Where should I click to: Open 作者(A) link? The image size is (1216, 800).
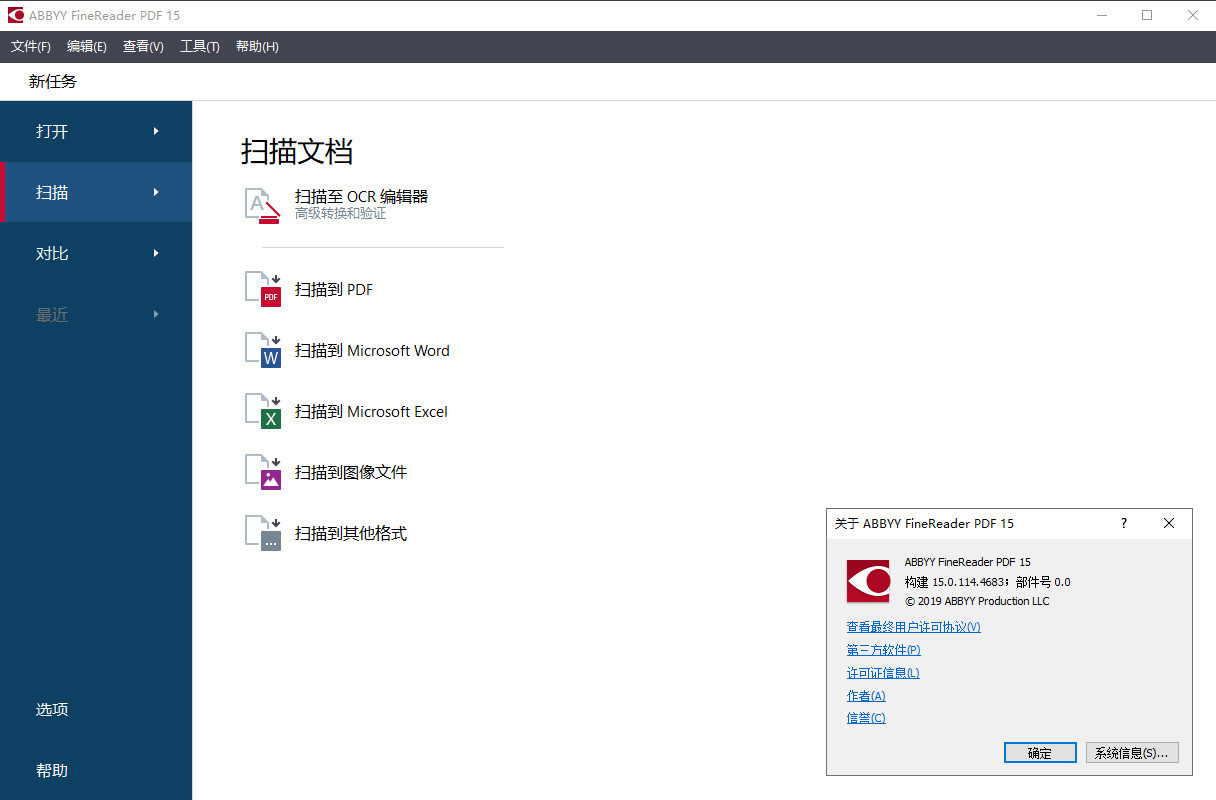(866, 696)
